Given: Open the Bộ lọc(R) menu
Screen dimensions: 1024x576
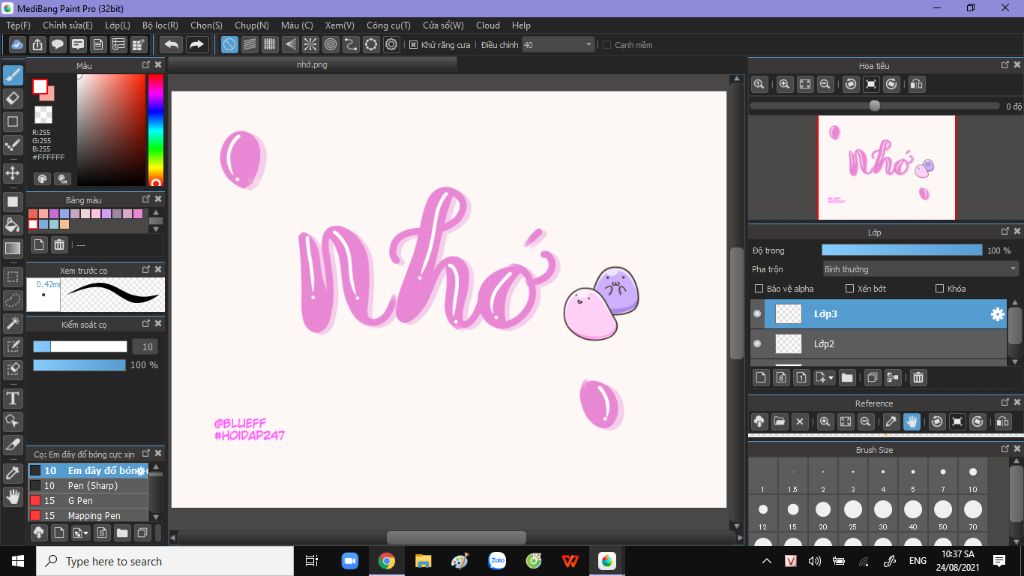Looking at the screenshot, I should pyautogui.click(x=160, y=25).
